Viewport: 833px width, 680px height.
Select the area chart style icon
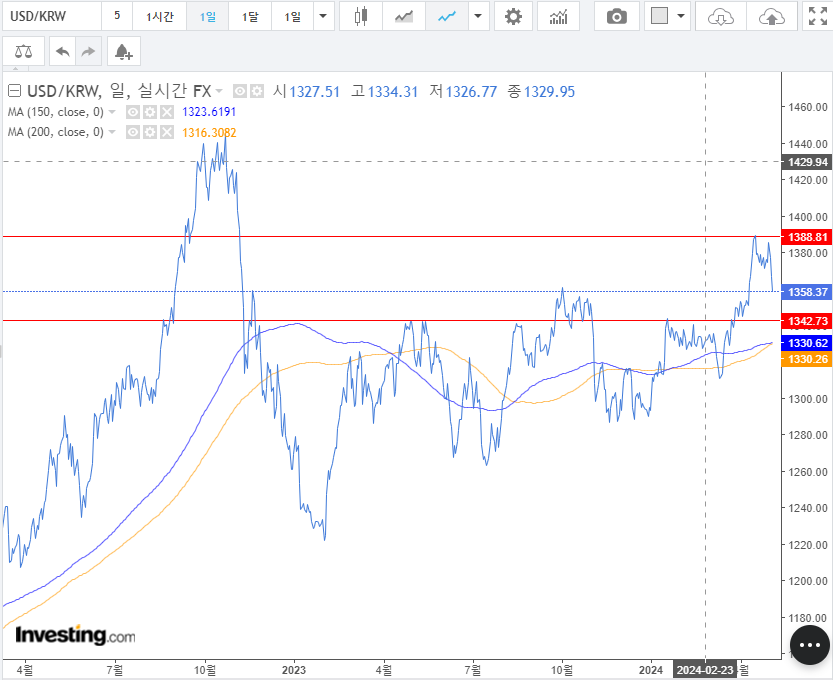404,16
